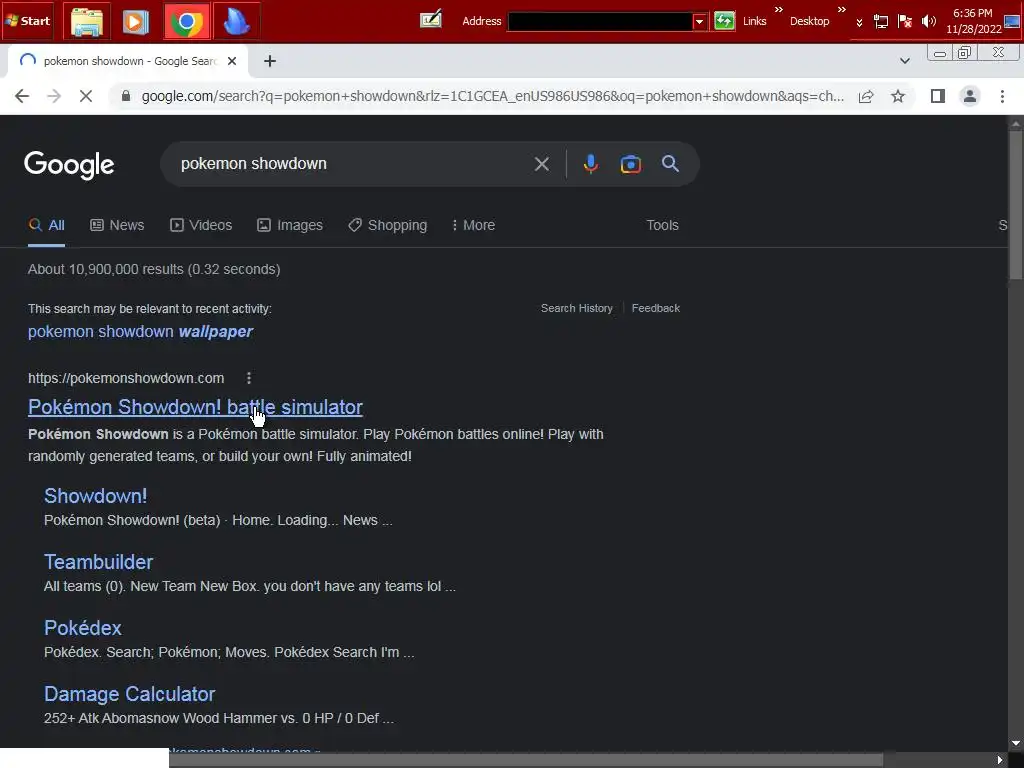The image size is (1024, 768).
Task: Open the Teambuilder sitelink
Action: (x=99, y=562)
